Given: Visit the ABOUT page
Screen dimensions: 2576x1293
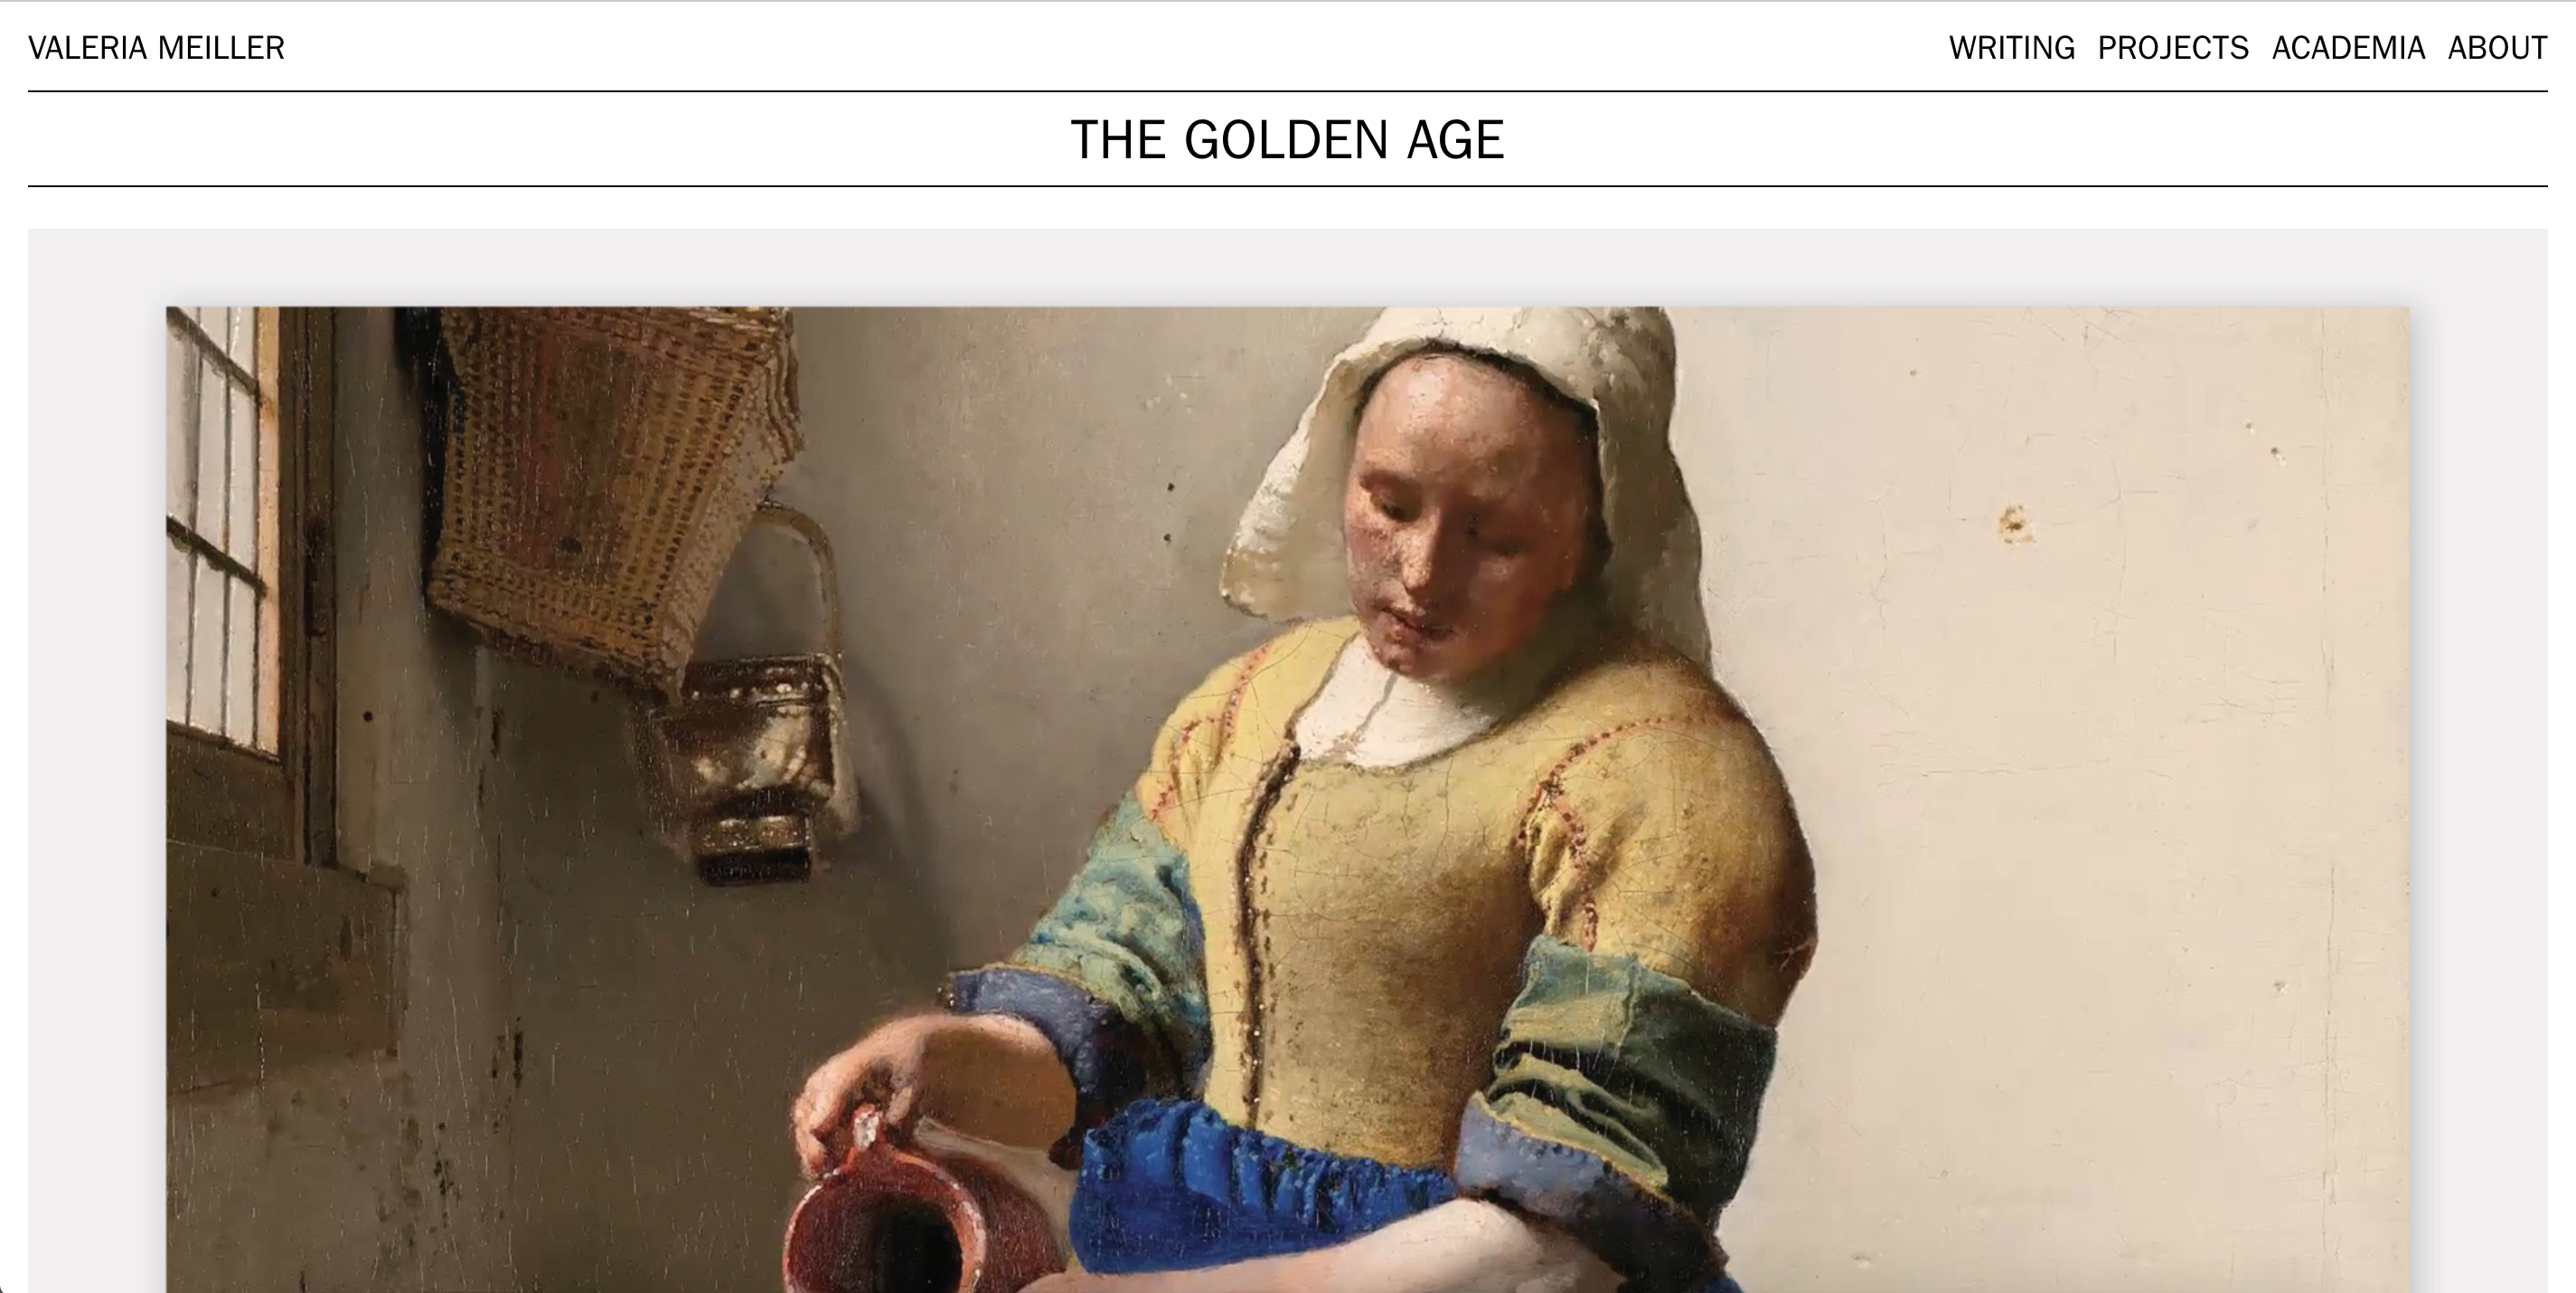Looking at the screenshot, I should coord(2497,48).
